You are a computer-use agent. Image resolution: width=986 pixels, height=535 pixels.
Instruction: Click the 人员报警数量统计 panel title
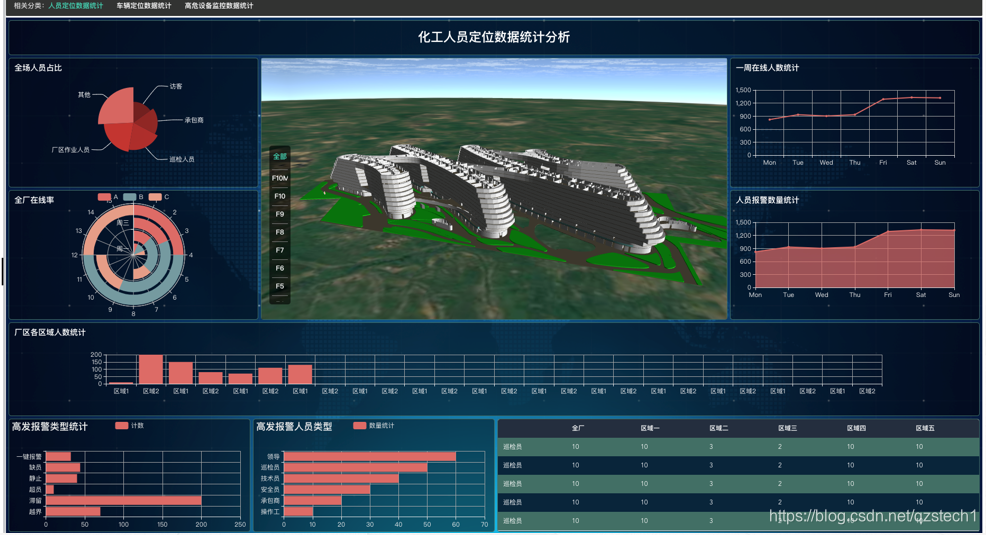coord(767,200)
